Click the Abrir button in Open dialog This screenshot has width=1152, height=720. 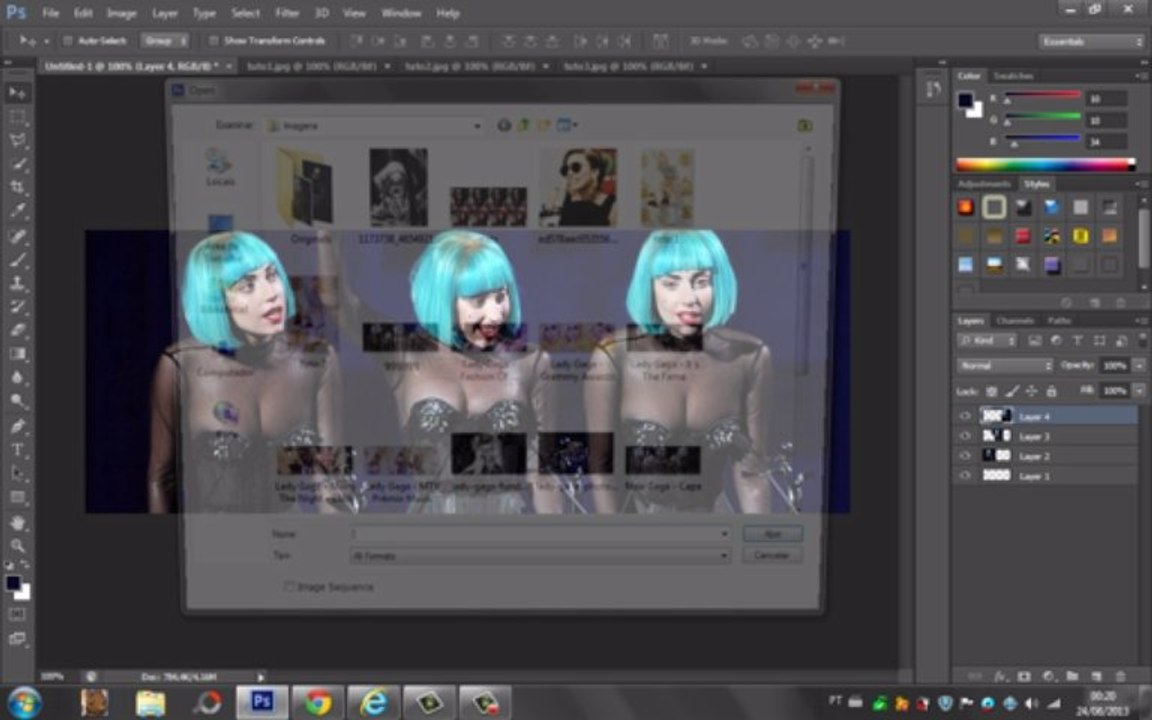[771, 534]
